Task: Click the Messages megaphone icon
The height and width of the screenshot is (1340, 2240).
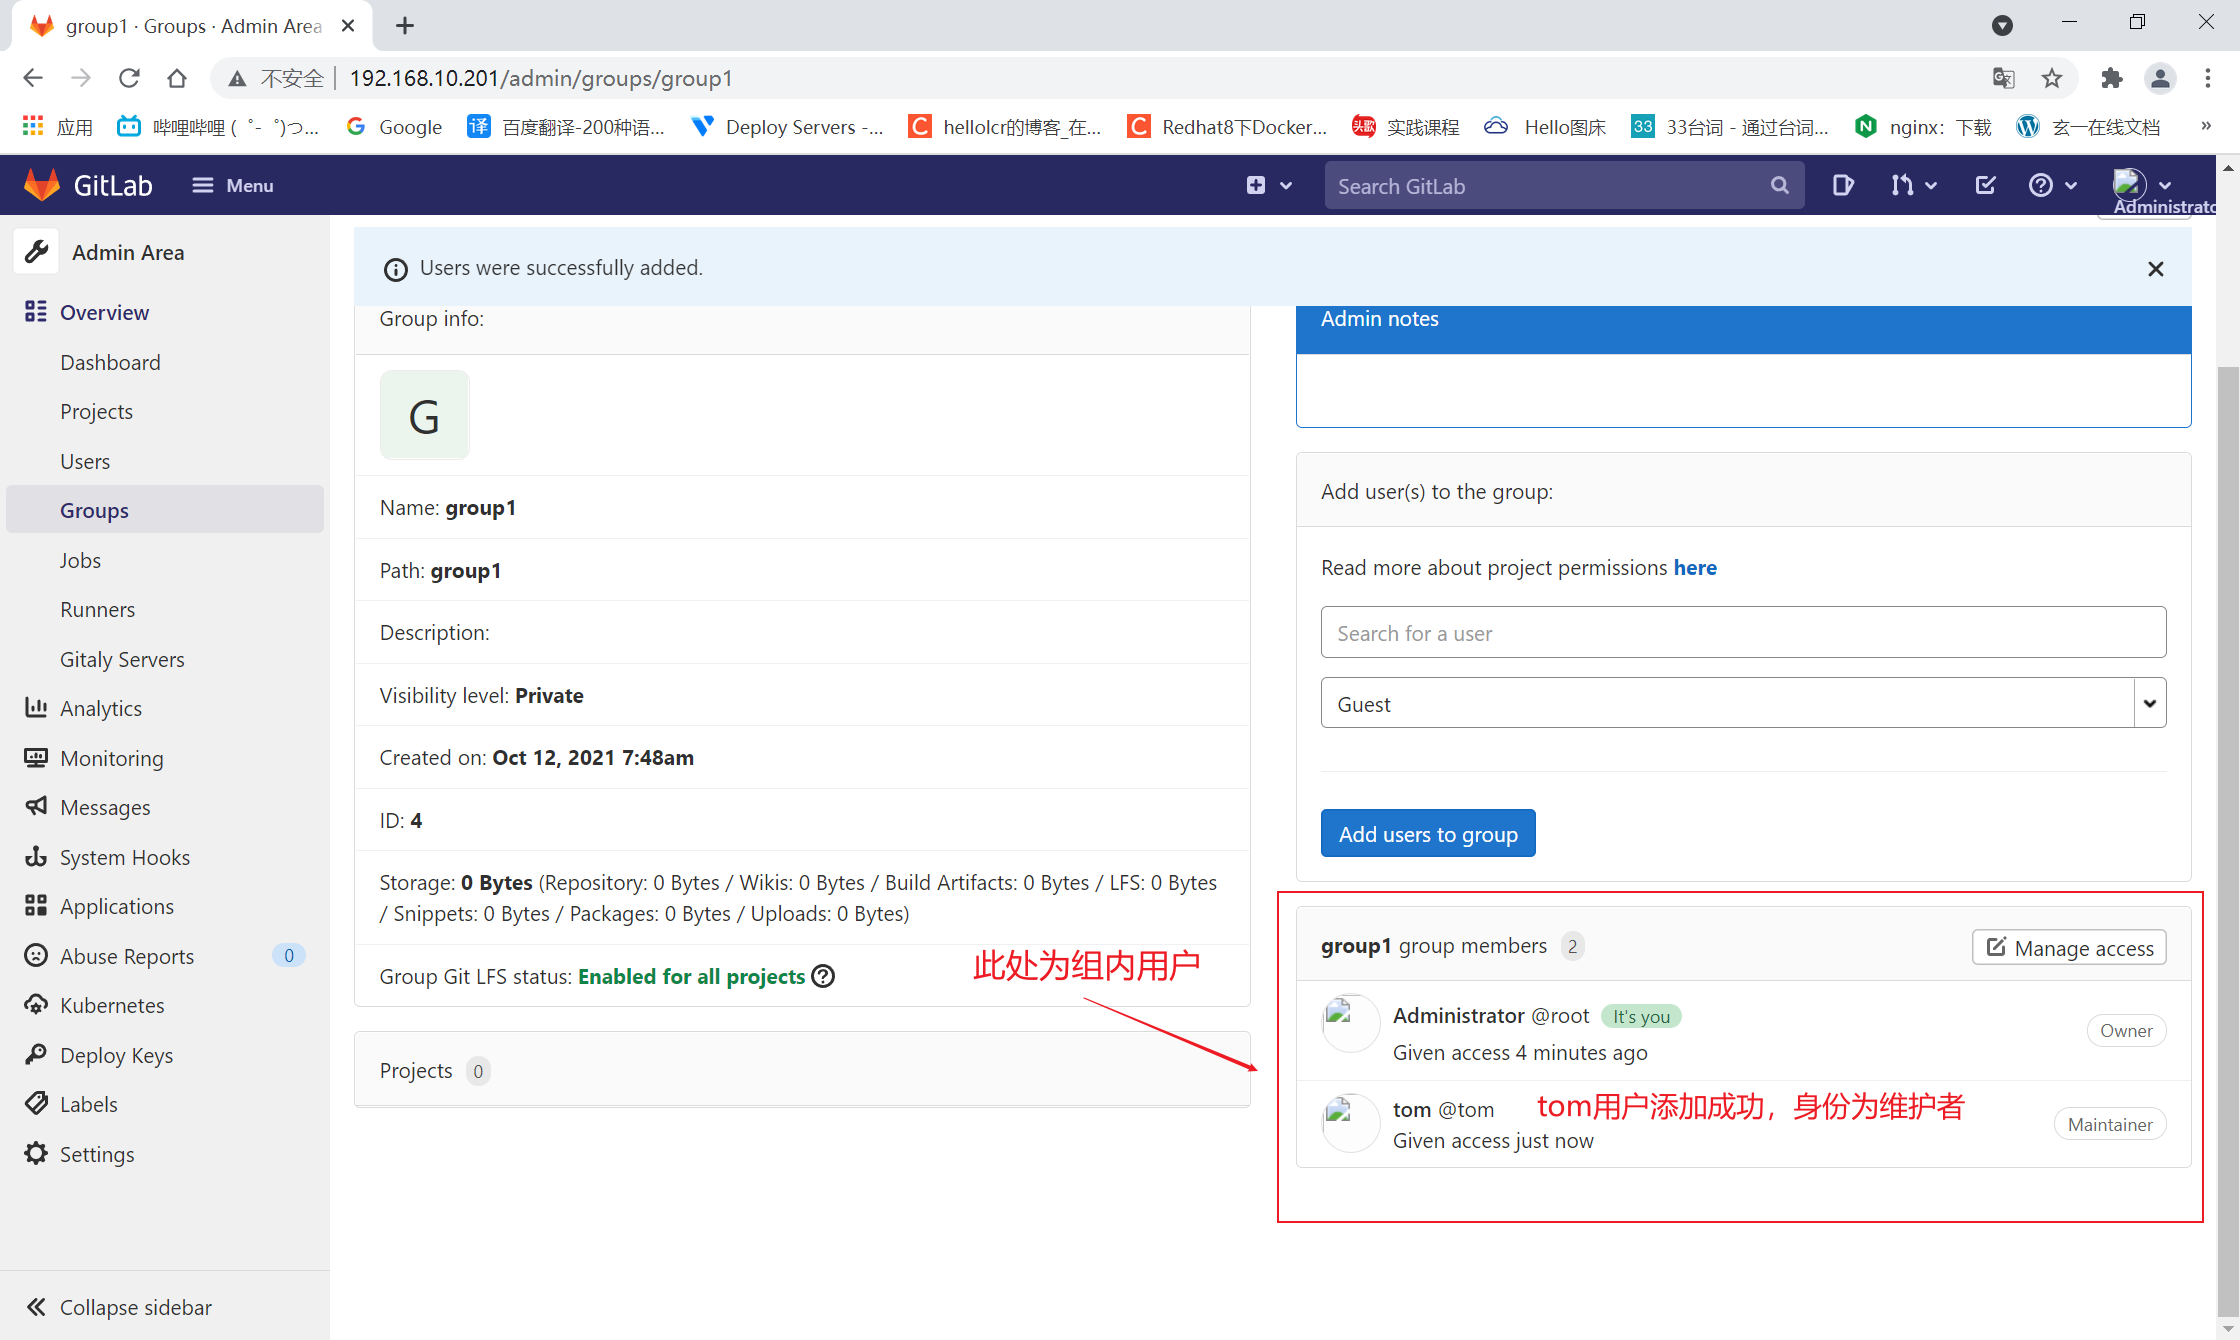Action: 36,807
